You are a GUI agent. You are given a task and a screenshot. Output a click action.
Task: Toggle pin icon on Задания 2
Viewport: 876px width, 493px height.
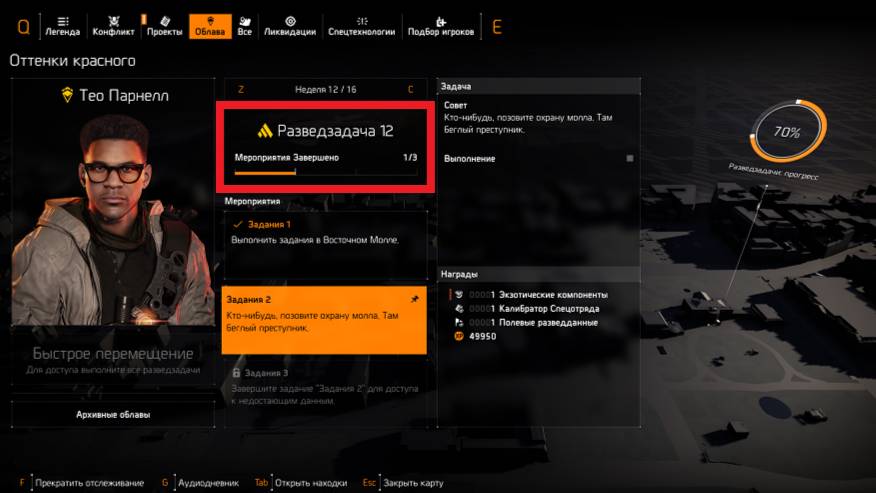pos(415,299)
